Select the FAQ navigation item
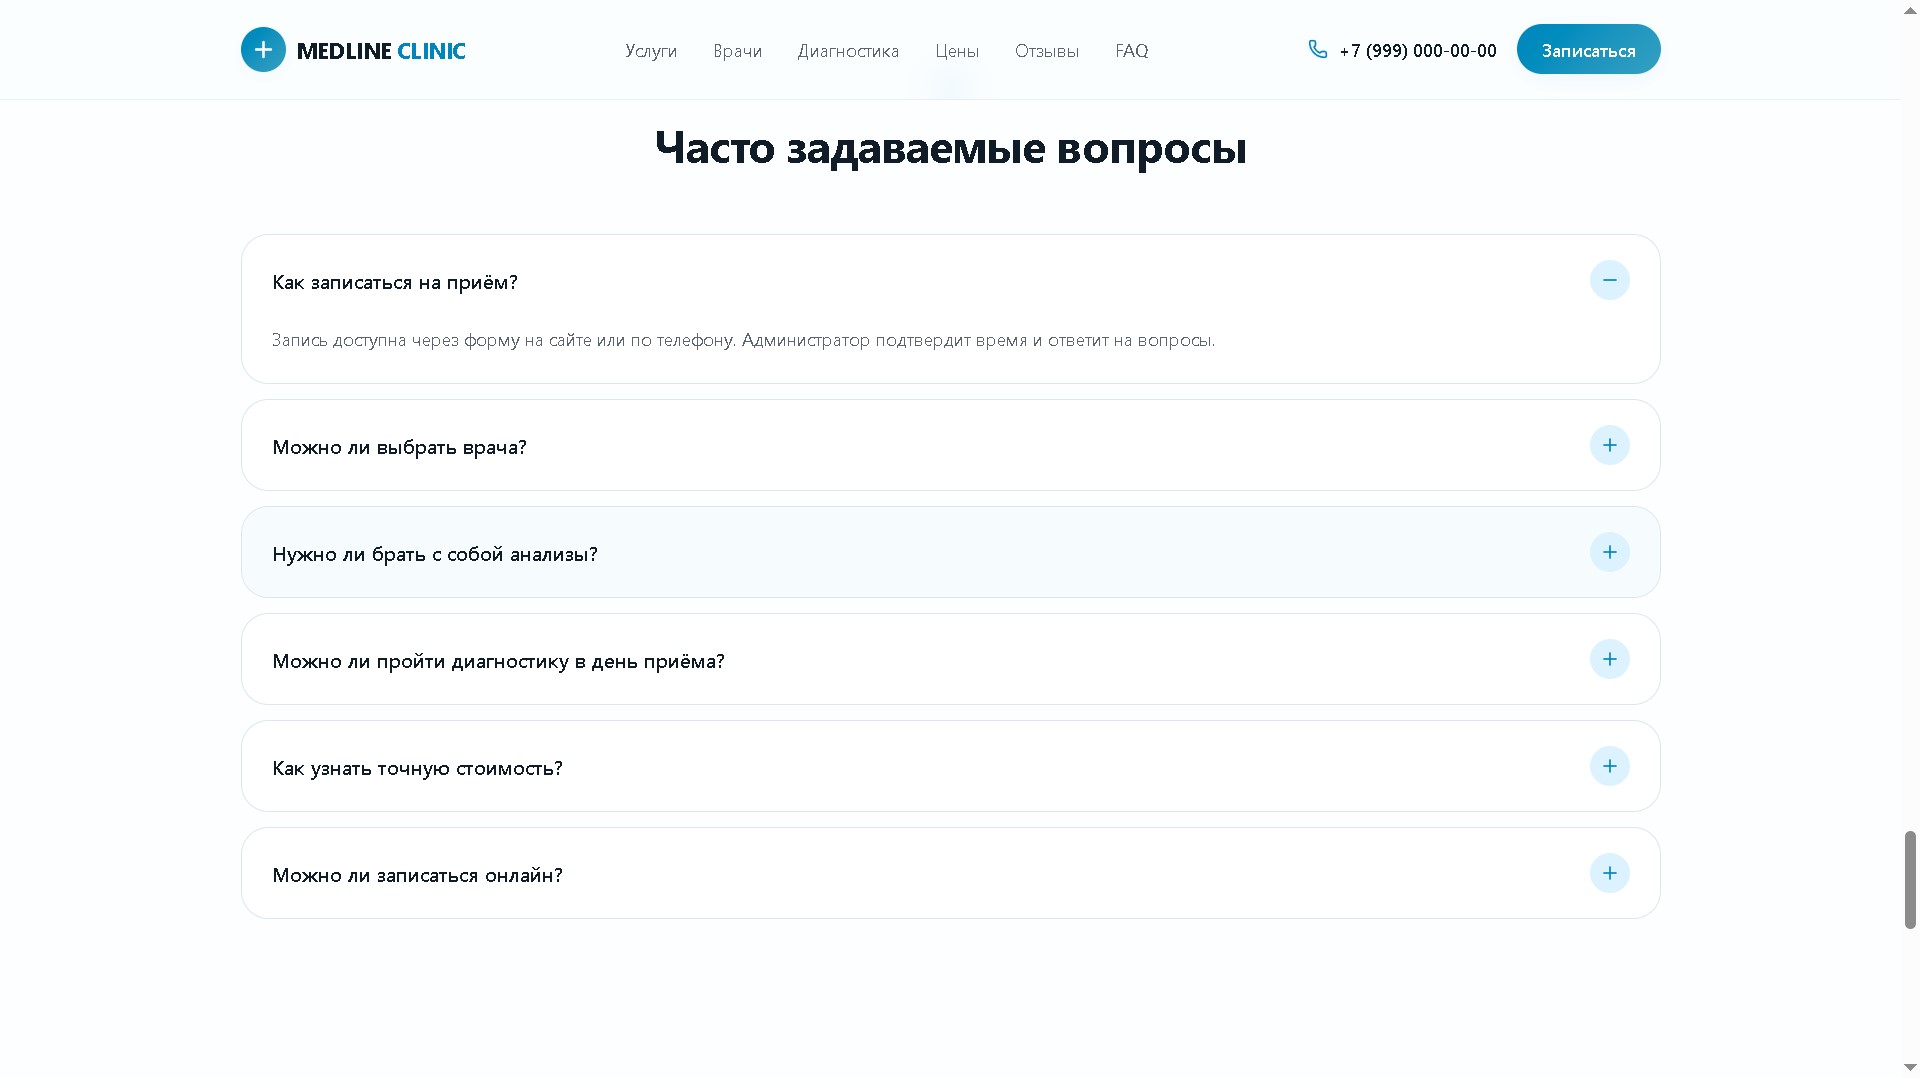 pos(1131,51)
